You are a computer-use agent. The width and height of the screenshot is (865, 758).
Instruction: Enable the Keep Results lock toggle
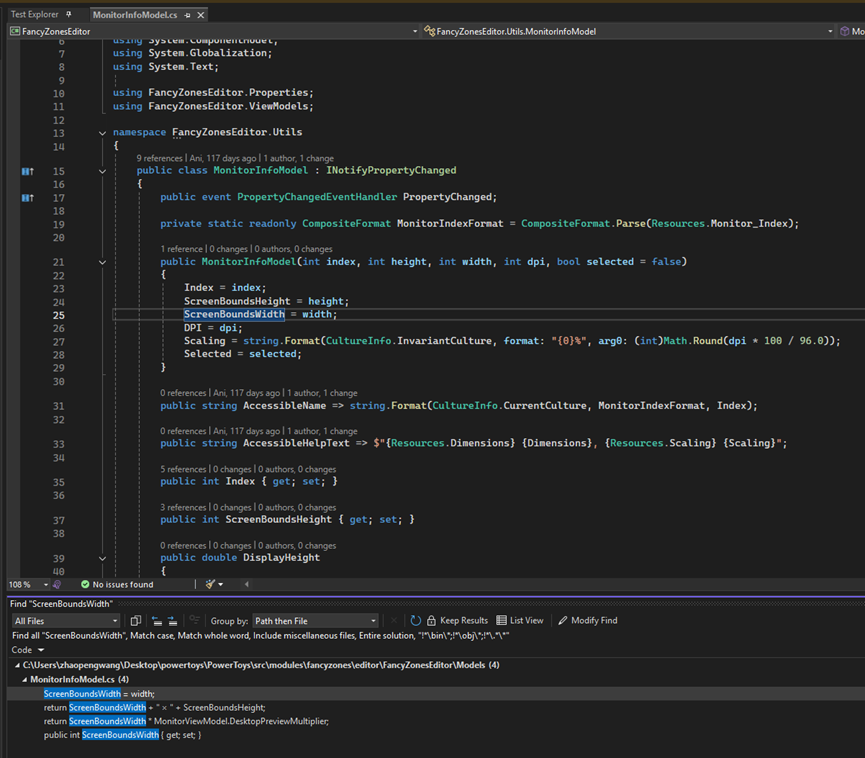(x=433, y=620)
